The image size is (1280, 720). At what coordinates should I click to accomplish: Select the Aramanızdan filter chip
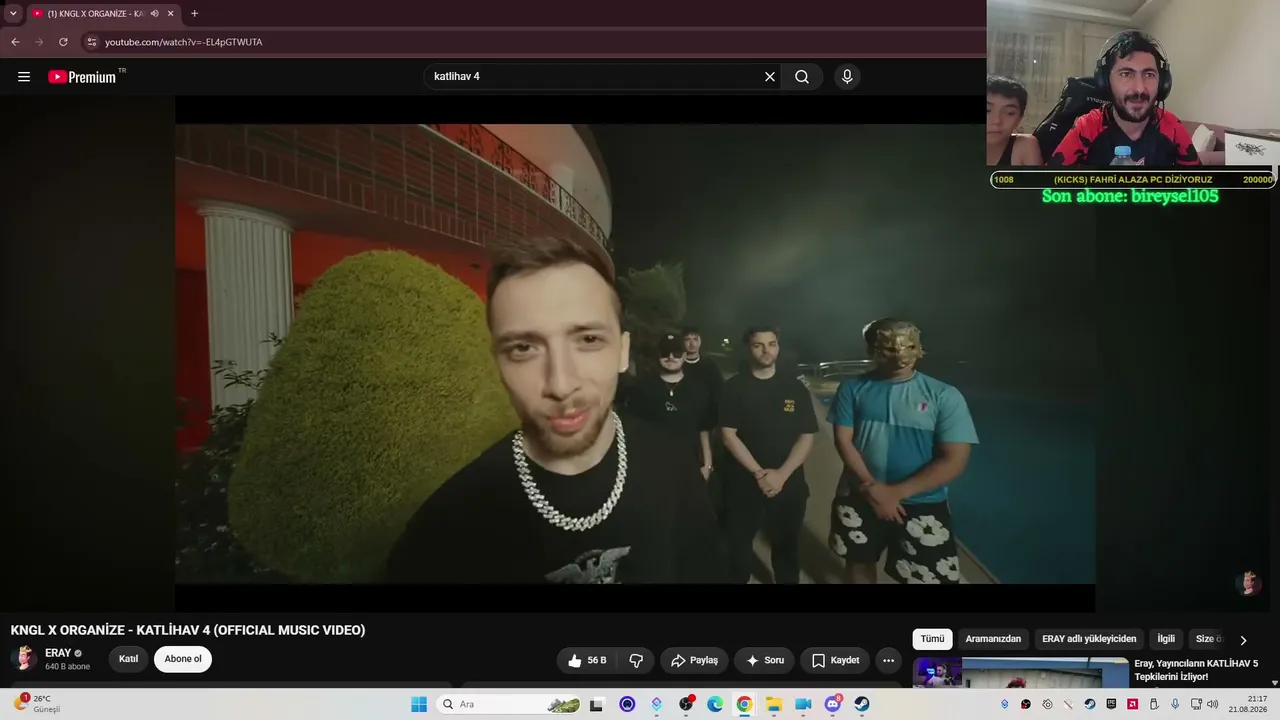[993, 639]
